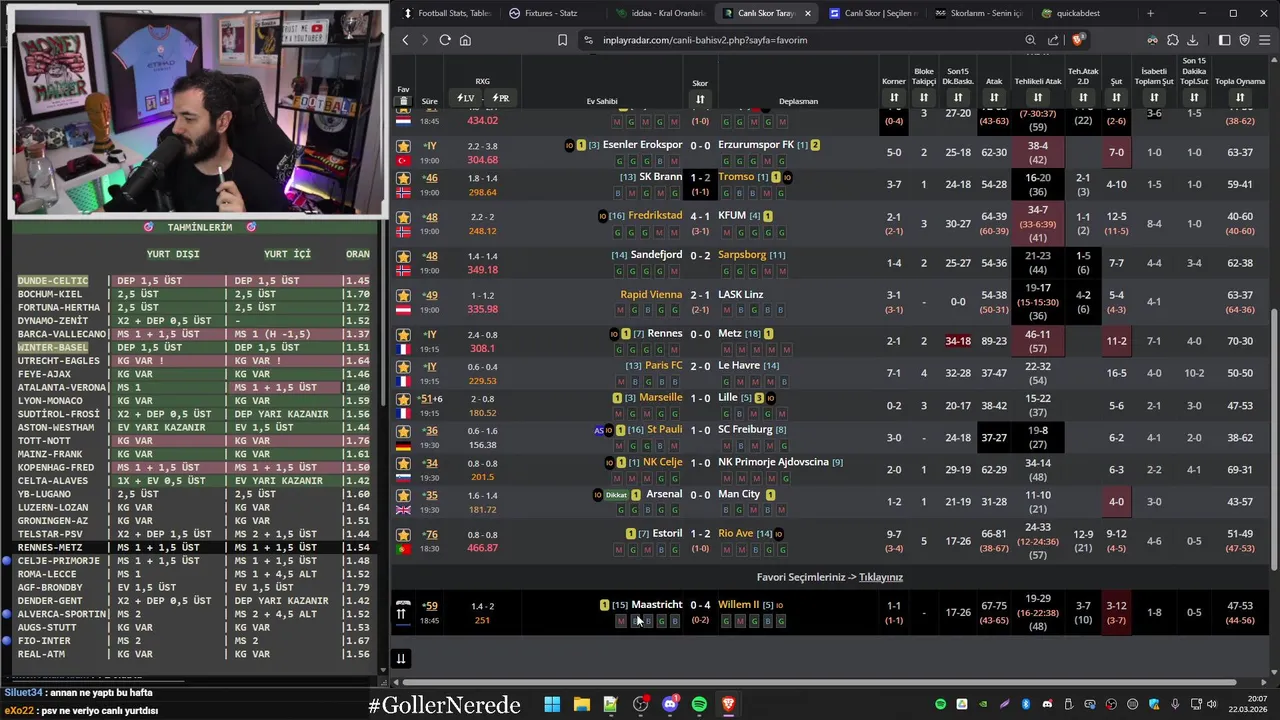
Task: Click the PR lightning button under RXG
Action: click(500, 98)
